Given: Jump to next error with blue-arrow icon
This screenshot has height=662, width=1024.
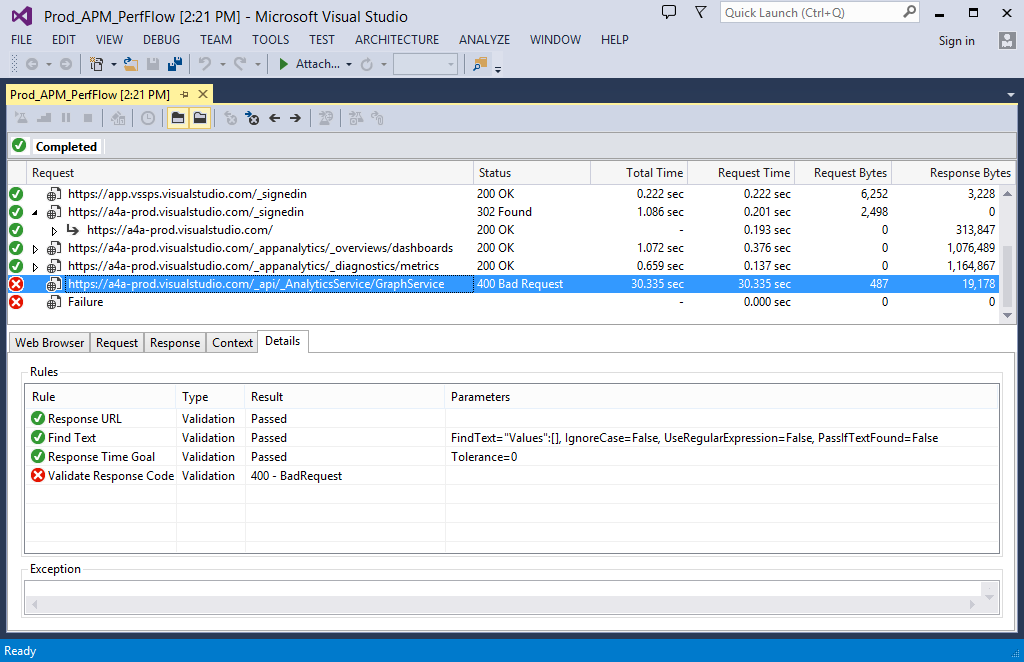Looking at the screenshot, I should tap(252, 118).
